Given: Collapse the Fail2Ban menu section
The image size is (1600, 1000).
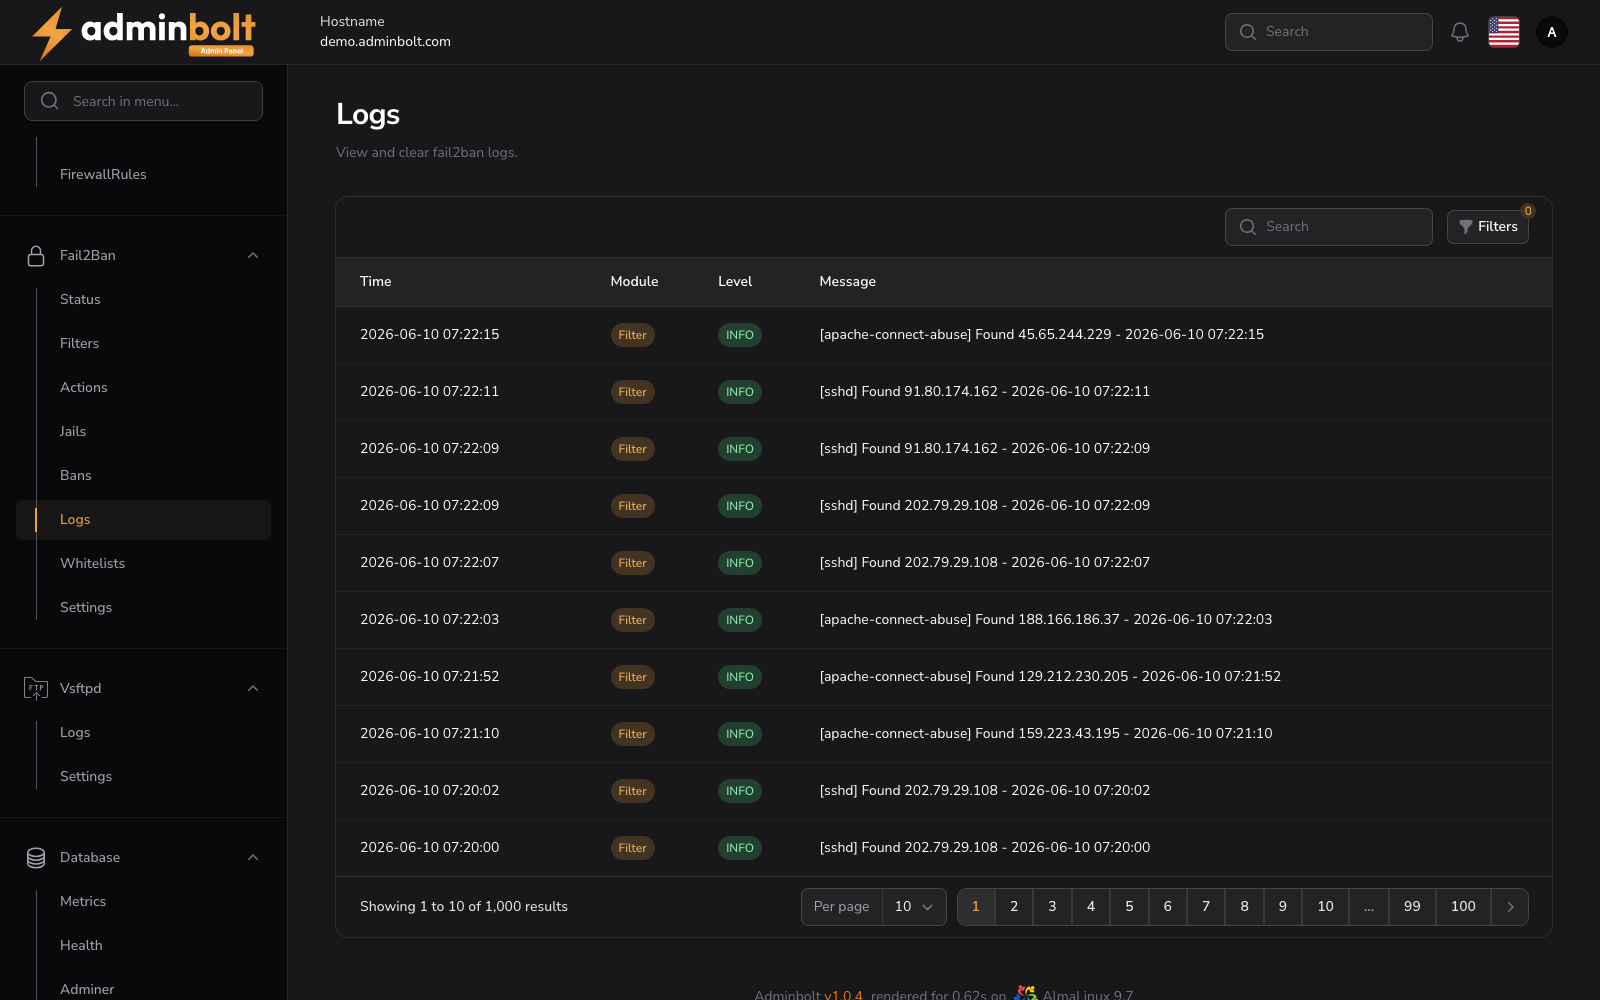Looking at the screenshot, I should click(x=253, y=256).
